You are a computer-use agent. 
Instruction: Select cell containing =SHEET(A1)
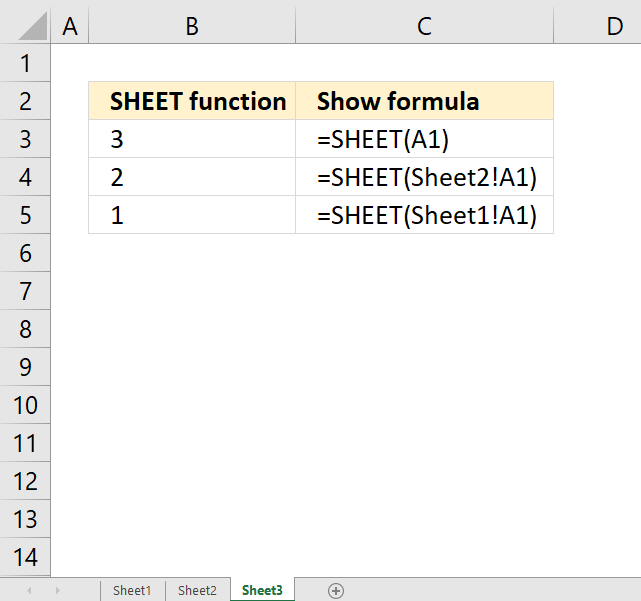coord(424,139)
